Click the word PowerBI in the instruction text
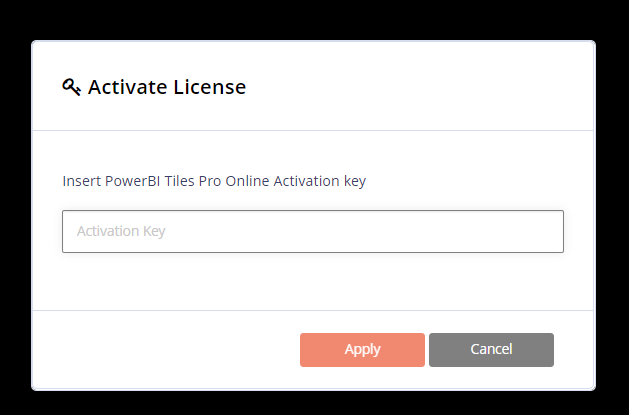The width and height of the screenshot is (629, 415). [134, 181]
